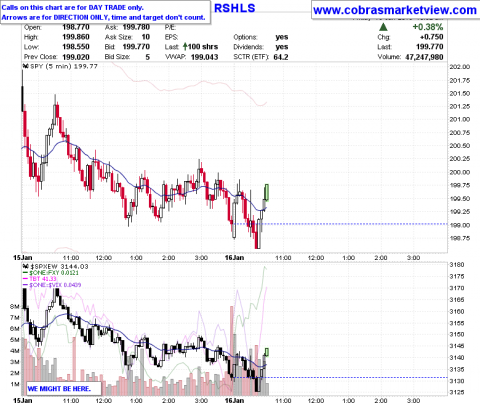Select the Prev Close value 199.020
The image size is (480, 406).
(x=76, y=57)
